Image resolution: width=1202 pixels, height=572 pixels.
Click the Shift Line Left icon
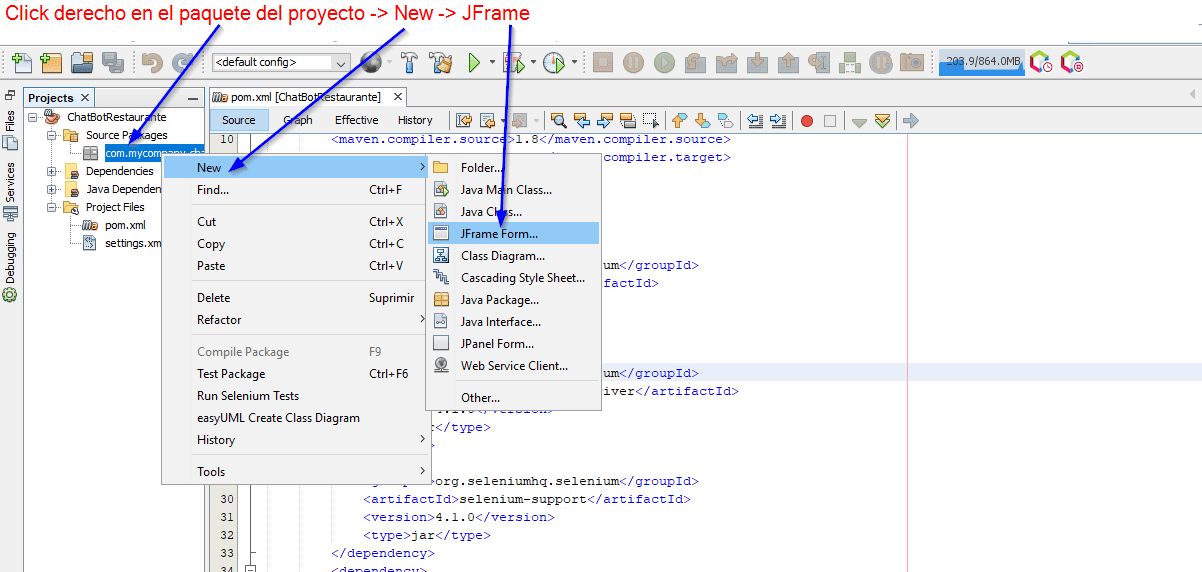[755, 120]
